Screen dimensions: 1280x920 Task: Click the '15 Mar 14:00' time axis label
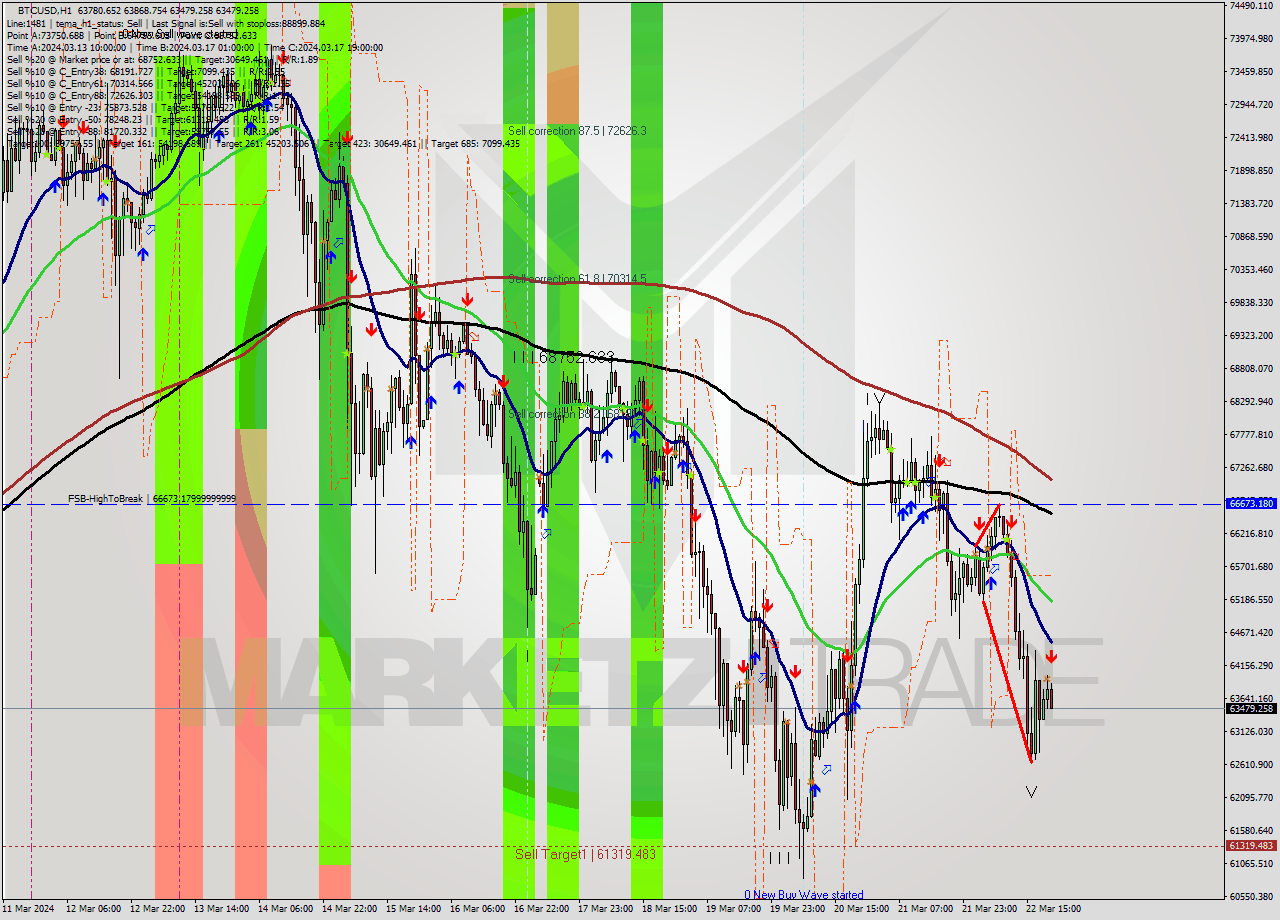click(x=413, y=909)
